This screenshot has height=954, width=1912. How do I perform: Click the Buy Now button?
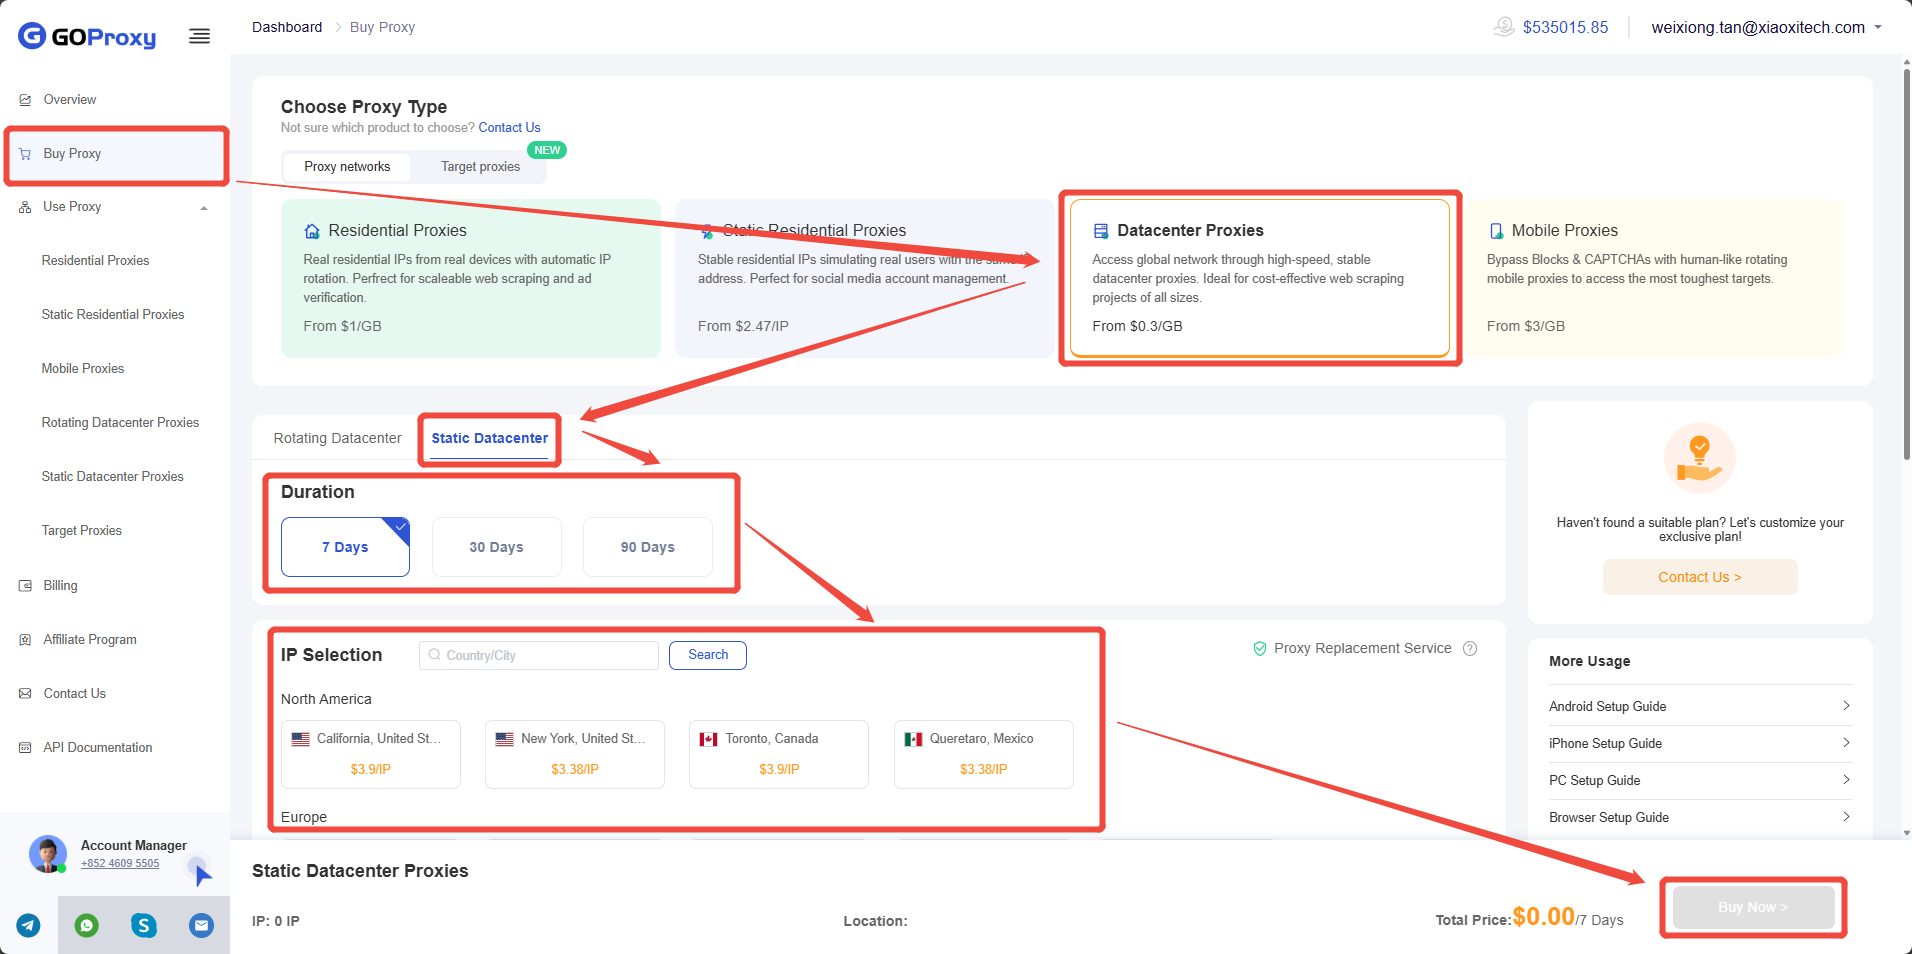click(1753, 908)
